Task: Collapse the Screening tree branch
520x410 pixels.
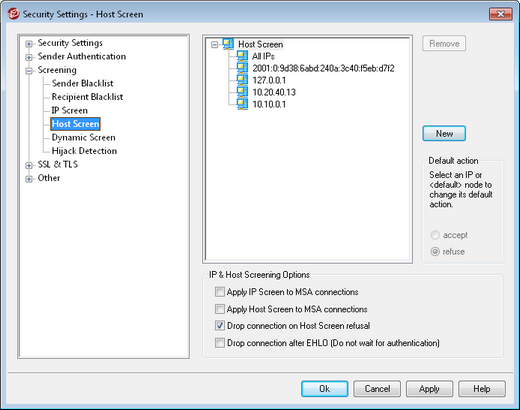Action: click(x=29, y=71)
